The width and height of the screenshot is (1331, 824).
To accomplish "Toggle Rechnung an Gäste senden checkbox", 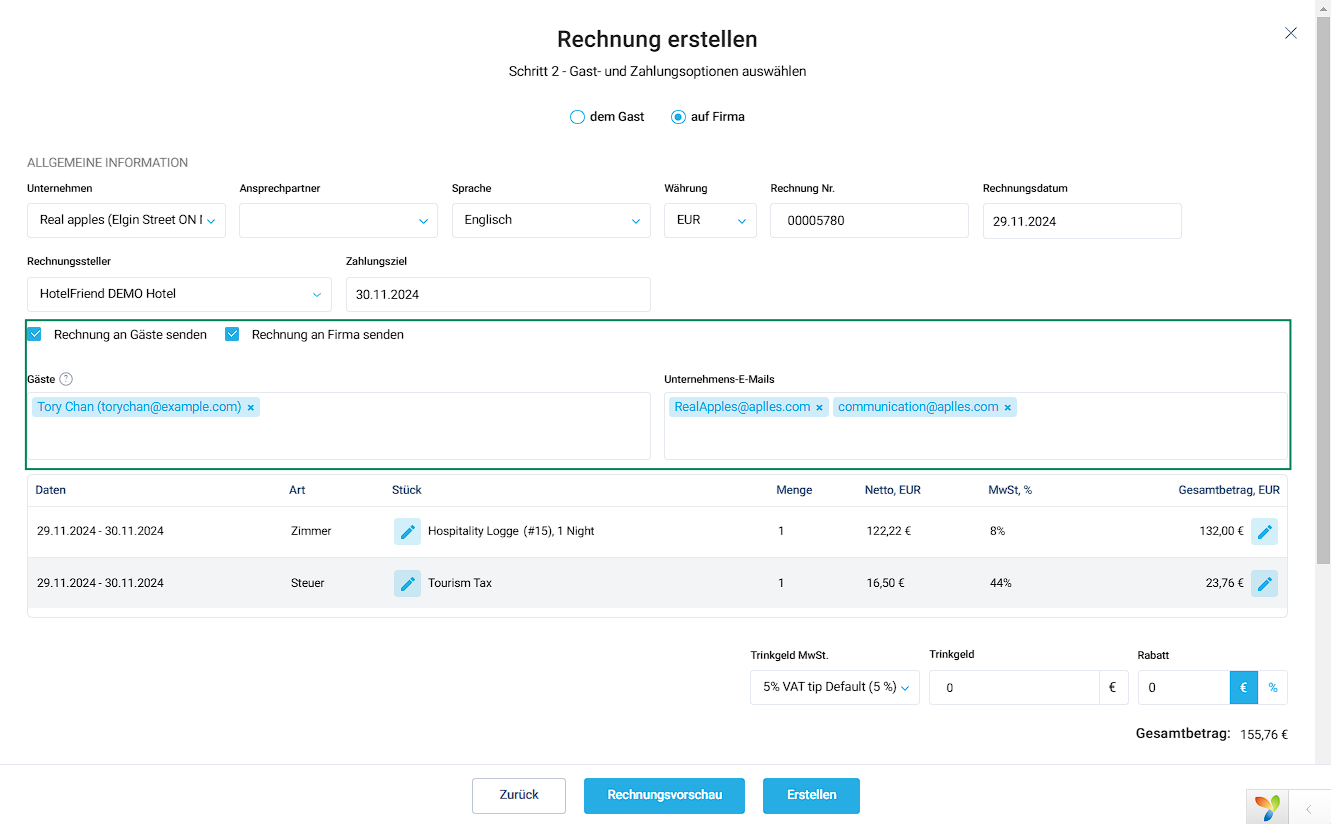I will pos(35,334).
